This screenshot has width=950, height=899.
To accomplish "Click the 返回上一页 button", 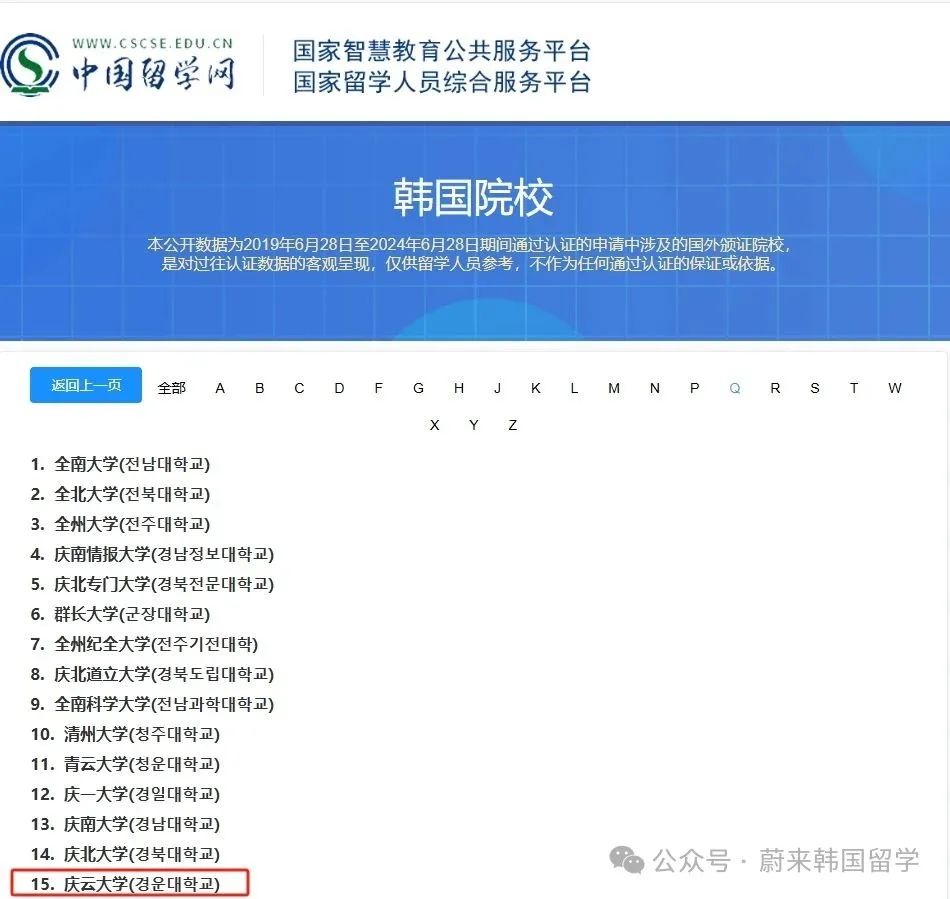I will click(85, 385).
